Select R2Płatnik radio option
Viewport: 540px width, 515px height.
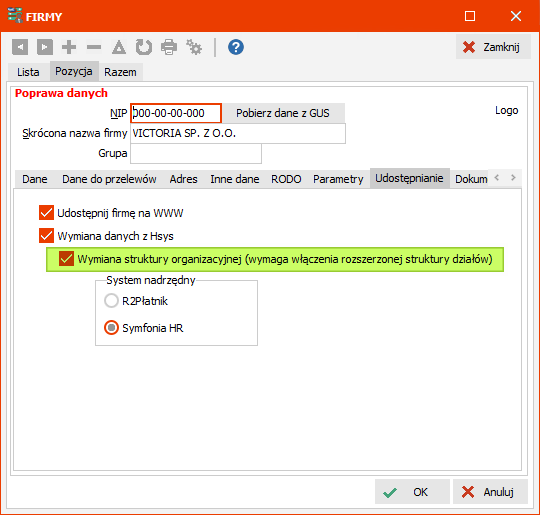pyautogui.click(x=111, y=301)
